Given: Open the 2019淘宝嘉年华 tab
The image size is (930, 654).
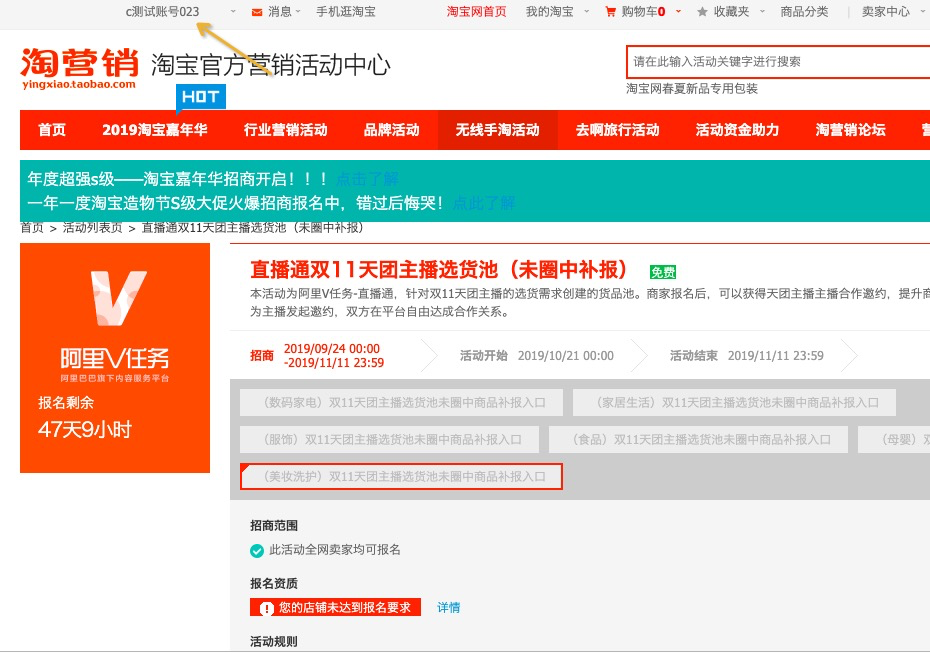Looking at the screenshot, I should tap(155, 130).
